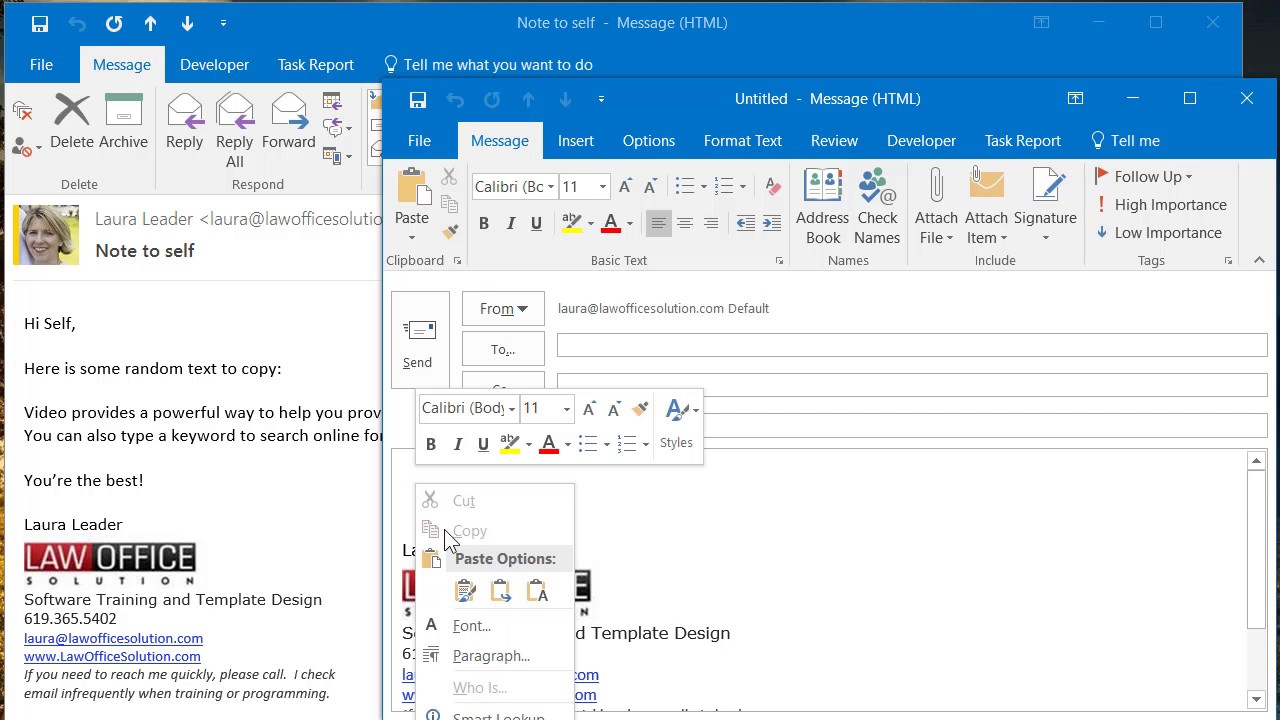This screenshot has height=720, width=1280.
Task: Open Customize Quick Access Toolbar in Untitled window
Action: point(601,99)
